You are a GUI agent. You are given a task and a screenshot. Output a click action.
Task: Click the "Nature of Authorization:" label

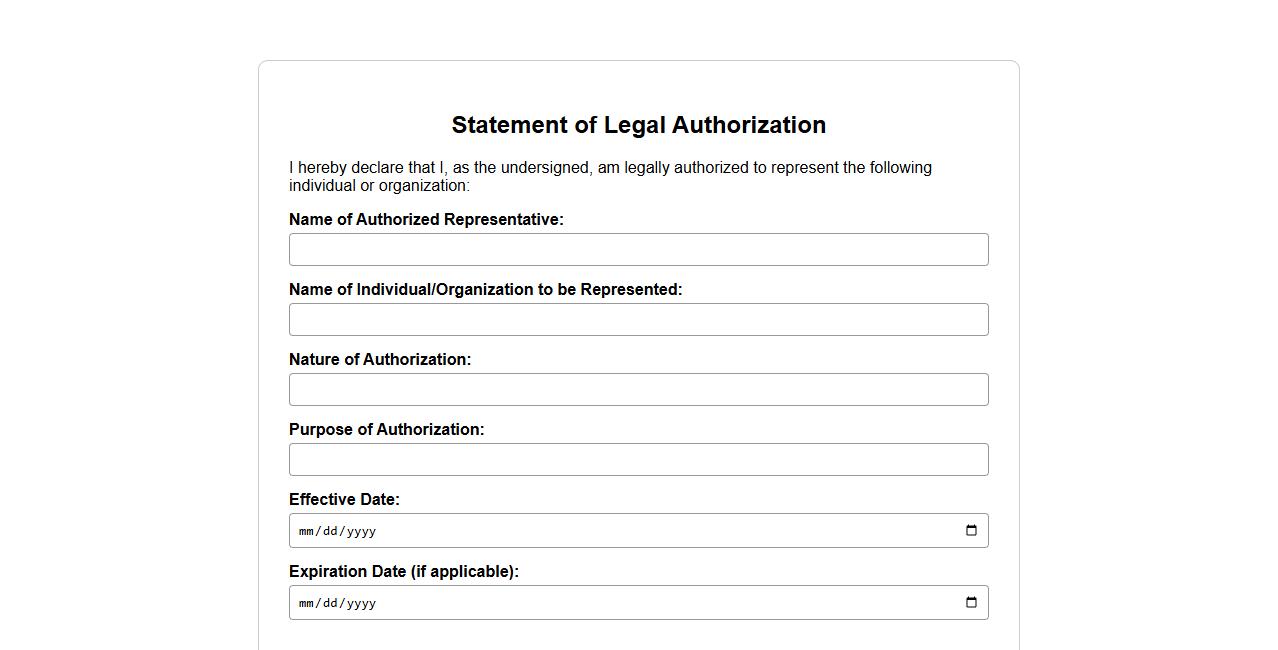coord(380,360)
